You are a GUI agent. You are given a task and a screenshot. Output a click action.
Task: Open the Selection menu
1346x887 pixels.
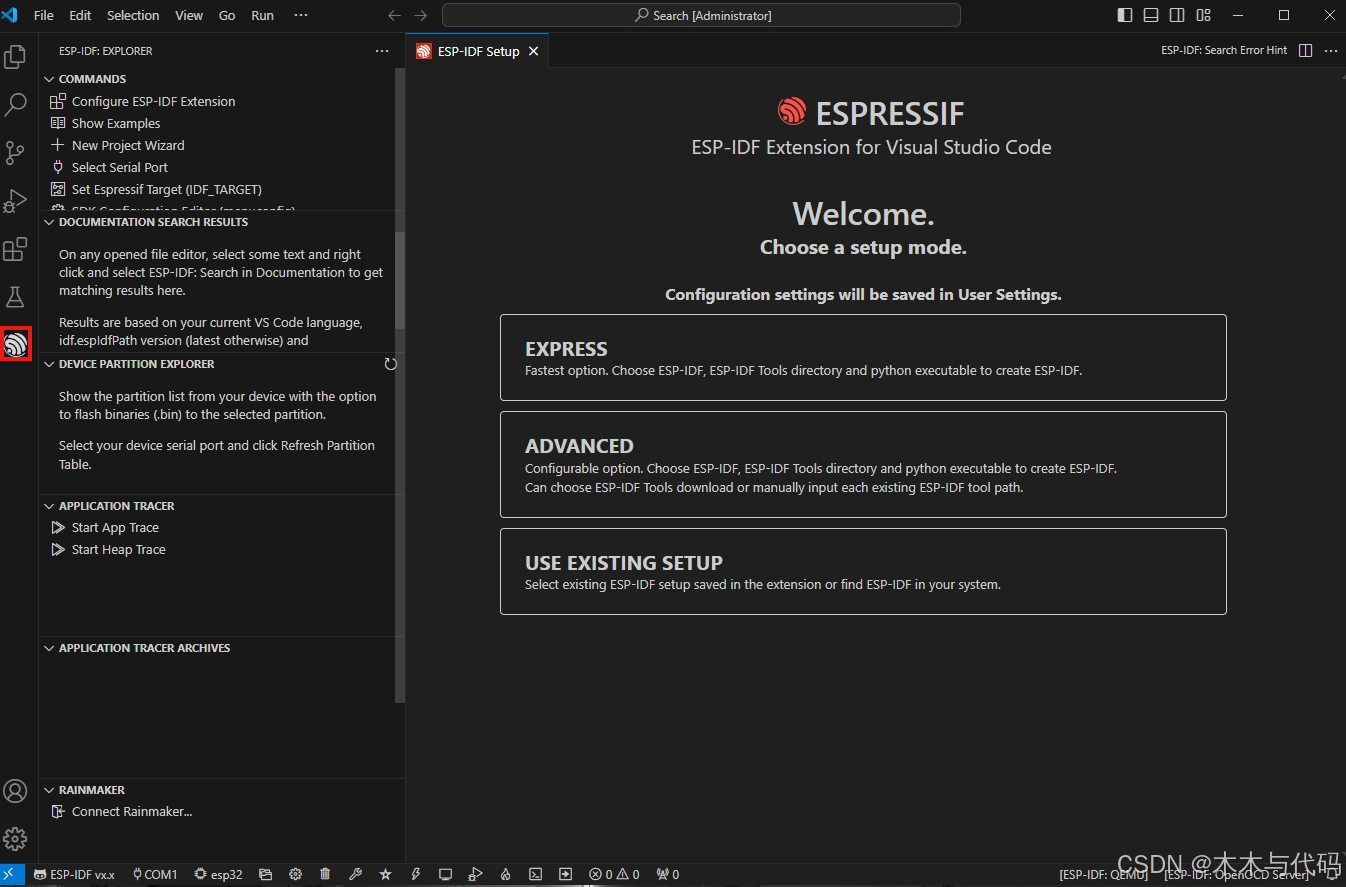(x=133, y=15)
